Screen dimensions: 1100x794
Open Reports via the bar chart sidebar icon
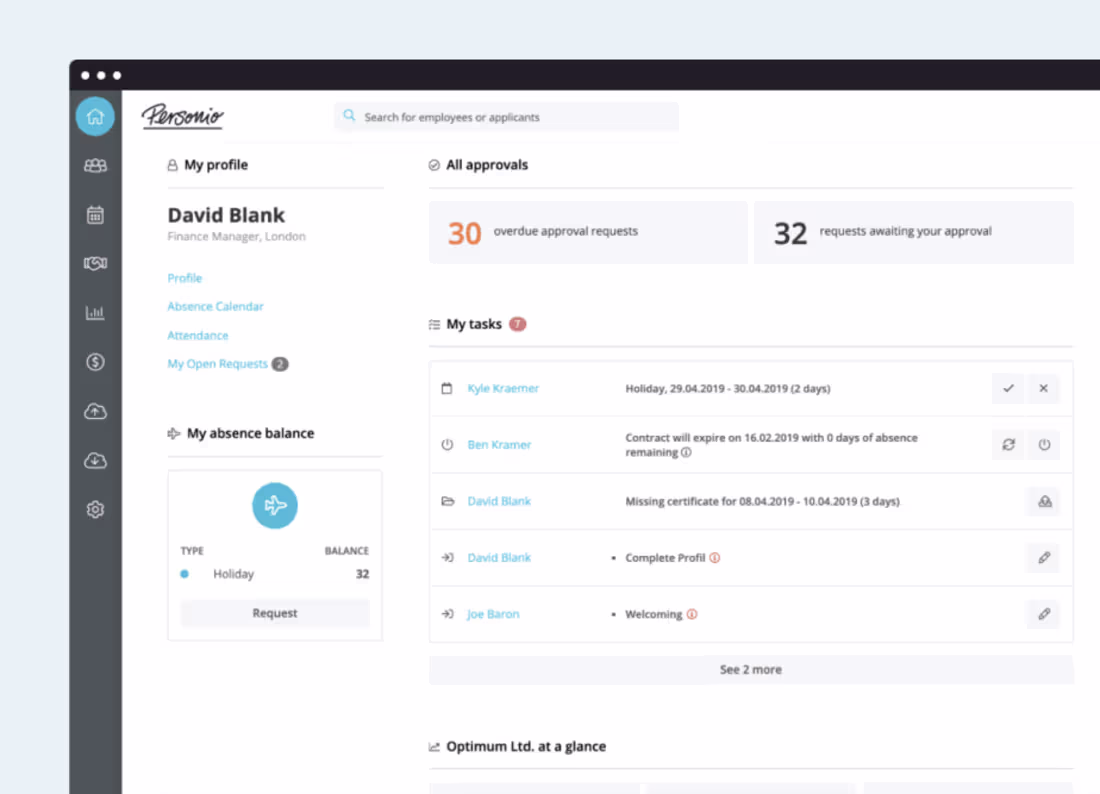[95, 312]
